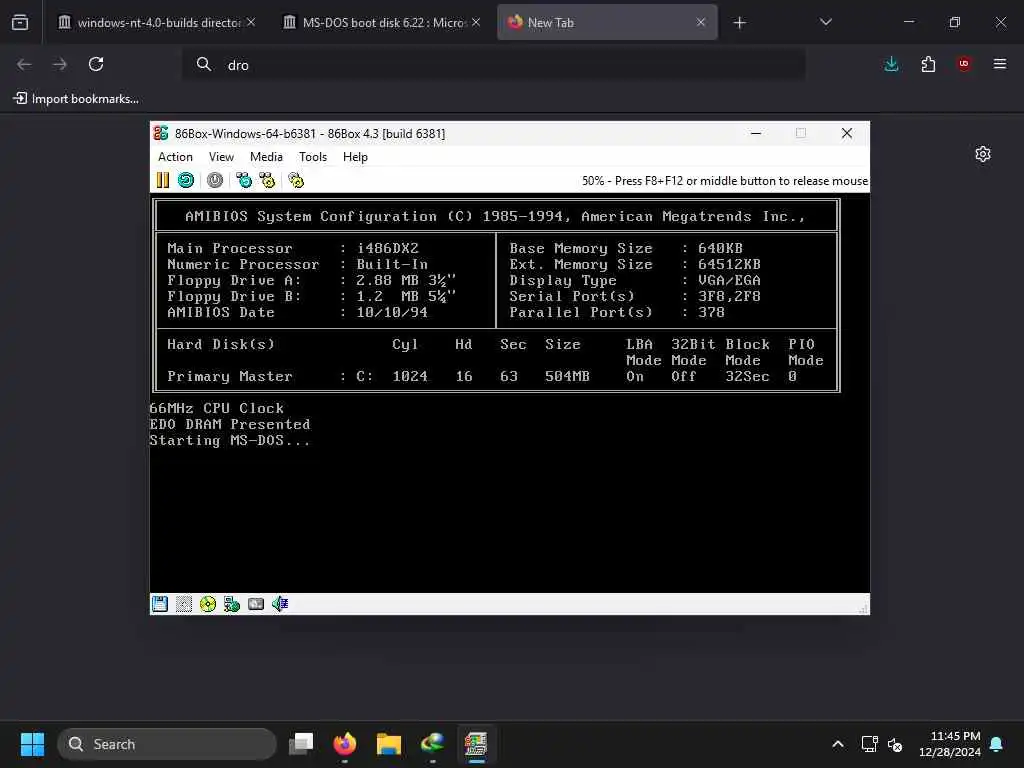This screenshot has width=1024, height=768.
Task: Click the uBlock Origin extension icon
Action: tap(964, 64)
